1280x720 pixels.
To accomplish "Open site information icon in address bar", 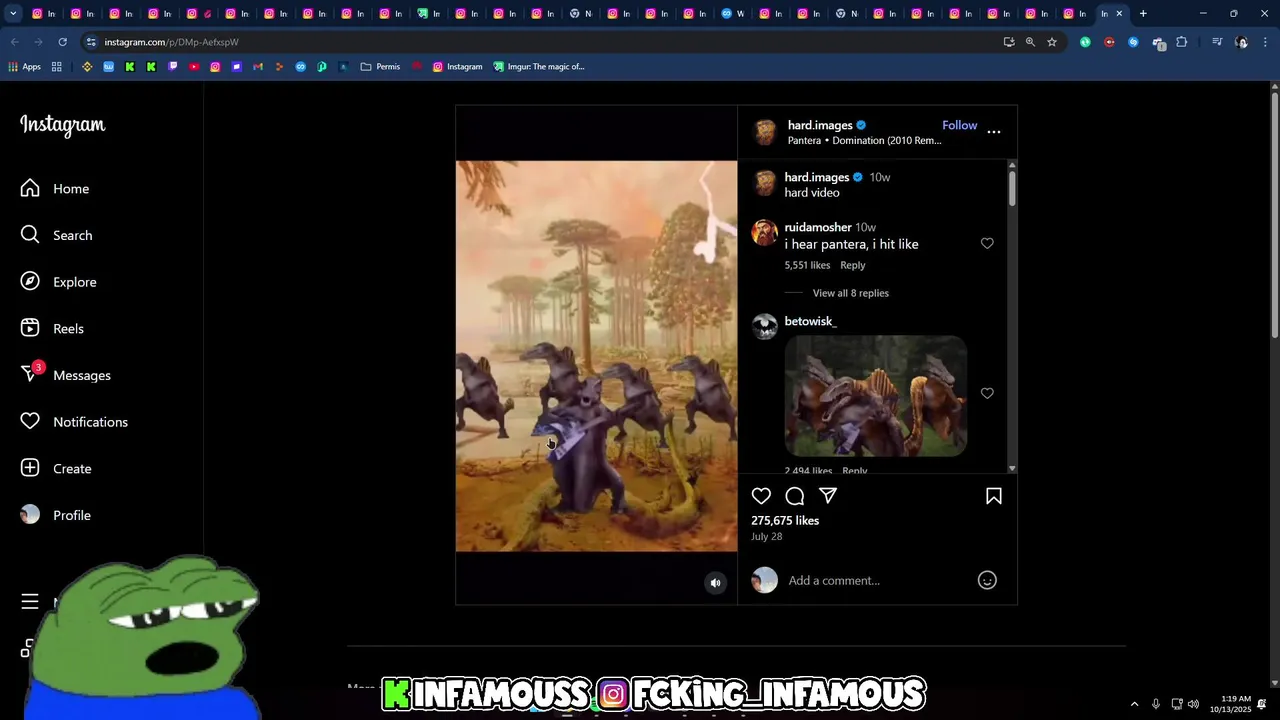I will 91,42.
